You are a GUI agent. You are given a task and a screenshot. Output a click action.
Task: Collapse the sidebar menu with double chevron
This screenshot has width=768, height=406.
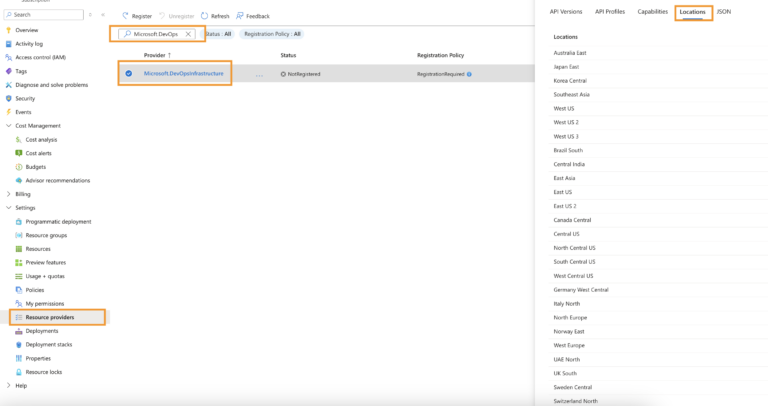[103, 15]
